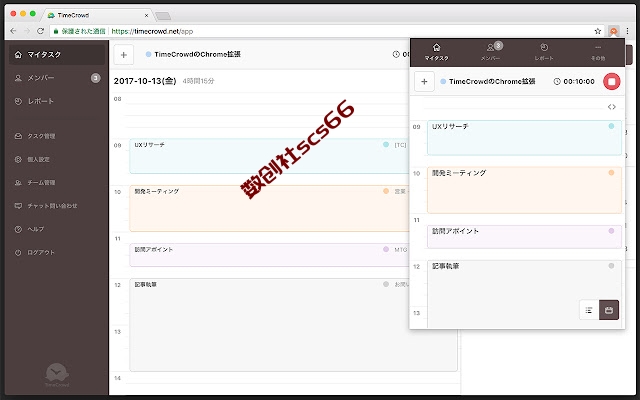Open 訪問アポイント entry in main timeline
The image size is (640, 400).
269,255
